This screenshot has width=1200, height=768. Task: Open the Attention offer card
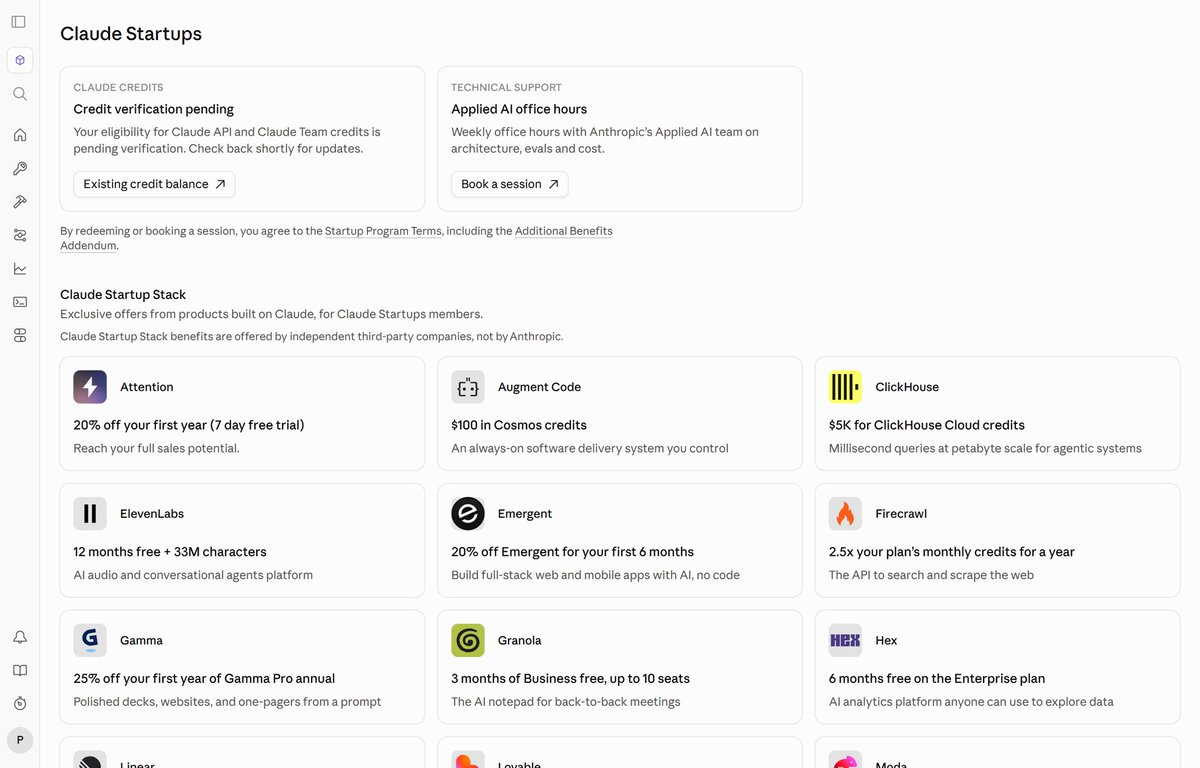click(242, 413)
